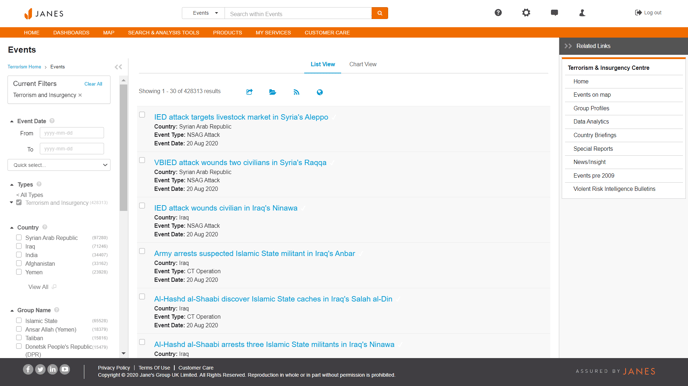The width and height of the screenshot is (688, 386).
Task: Open Events on map related link
Action: tap(592, 95)
